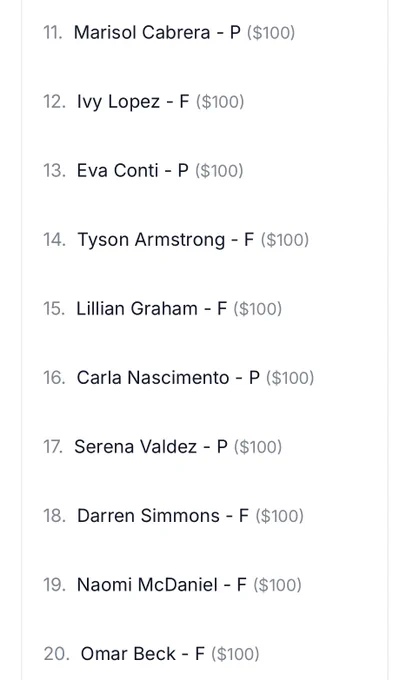Click the ($100) amount next to Ivy Lopez
413x680 pixels.
coord(220,101)
